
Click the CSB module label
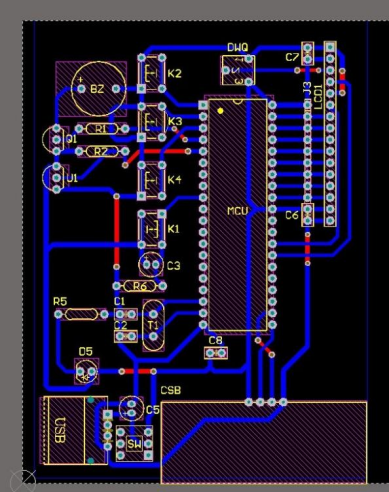coord(171,390)
